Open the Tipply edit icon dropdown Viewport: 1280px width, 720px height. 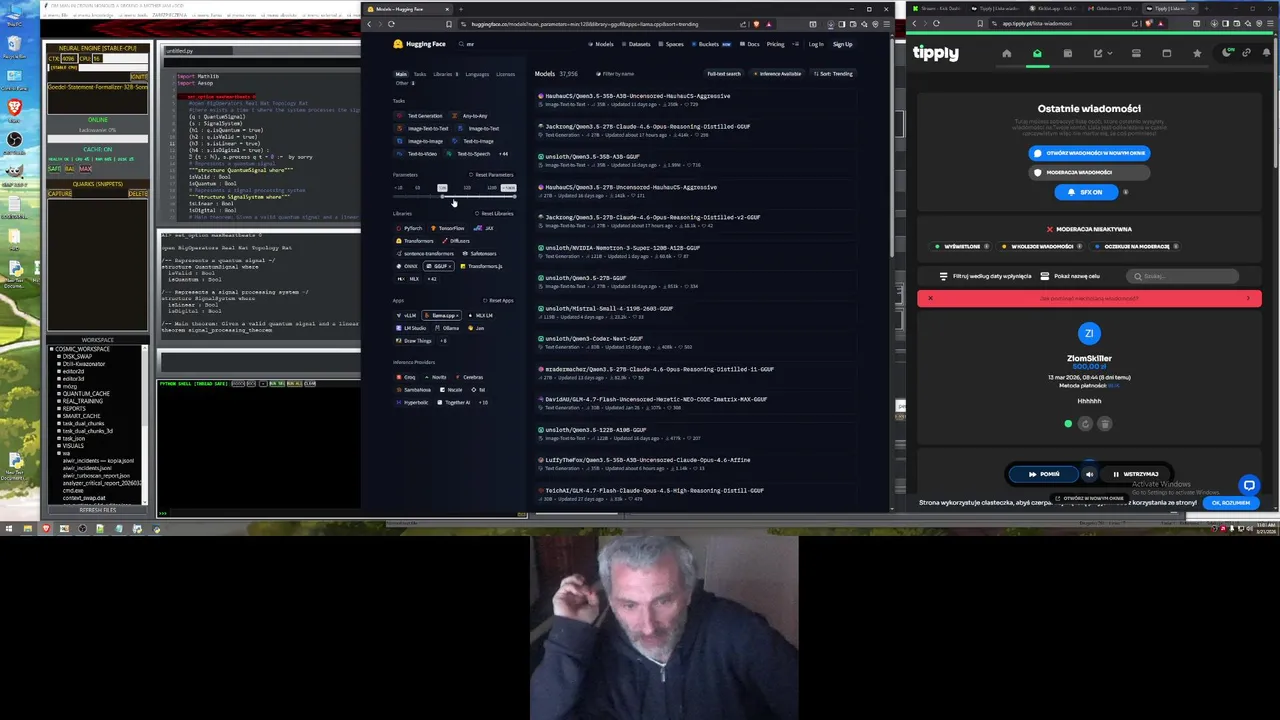pyautogui.click(x=1101, y=53)
